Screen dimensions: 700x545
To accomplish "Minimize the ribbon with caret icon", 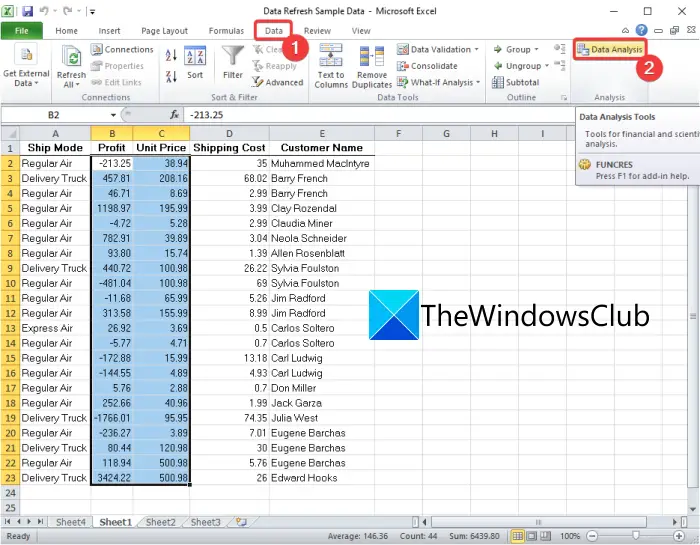I will click(x=625, y=30).
